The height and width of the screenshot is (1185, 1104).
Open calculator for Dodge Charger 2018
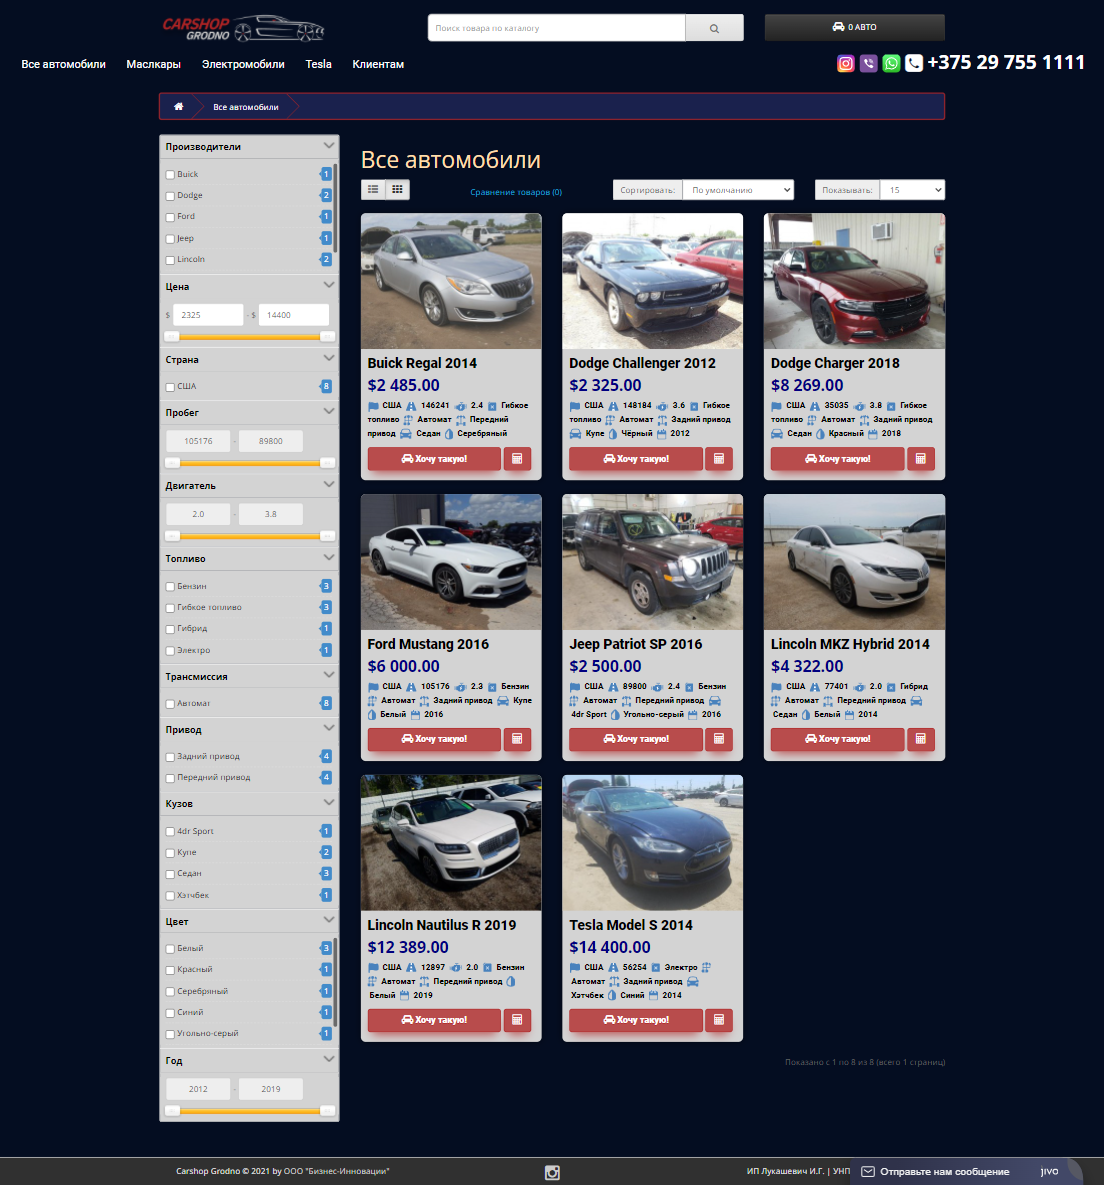coord(920,459)
